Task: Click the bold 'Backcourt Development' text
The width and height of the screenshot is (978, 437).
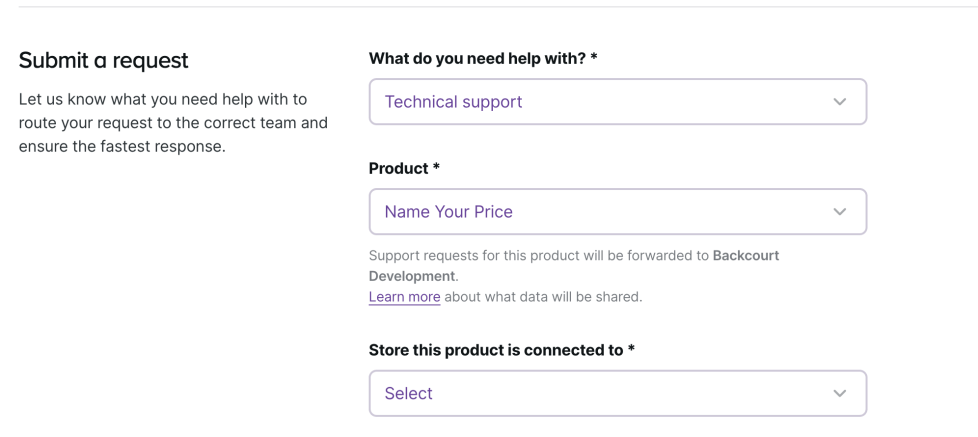Action: click(745, 256)
